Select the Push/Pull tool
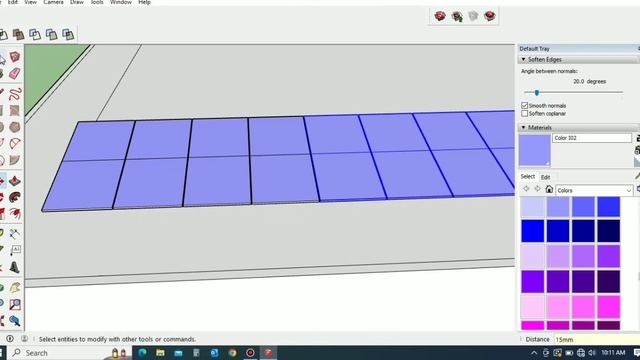 pos(15,181)
